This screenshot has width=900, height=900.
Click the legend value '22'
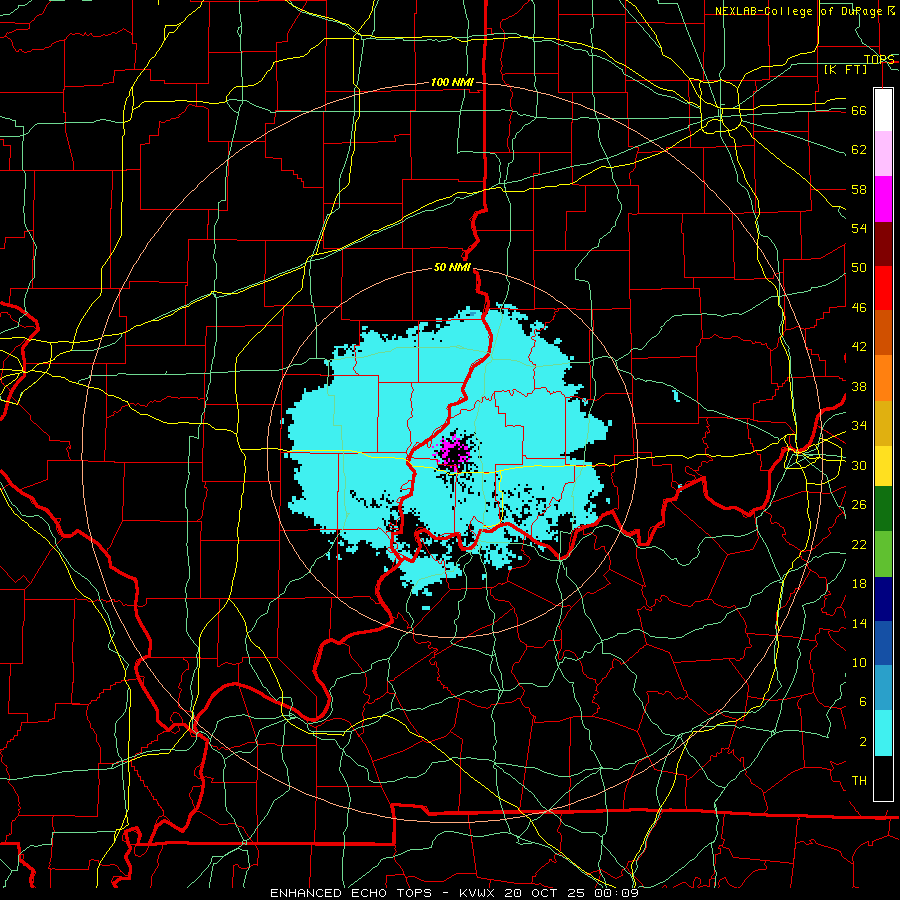pyautogui.click(x=859, y=544)
